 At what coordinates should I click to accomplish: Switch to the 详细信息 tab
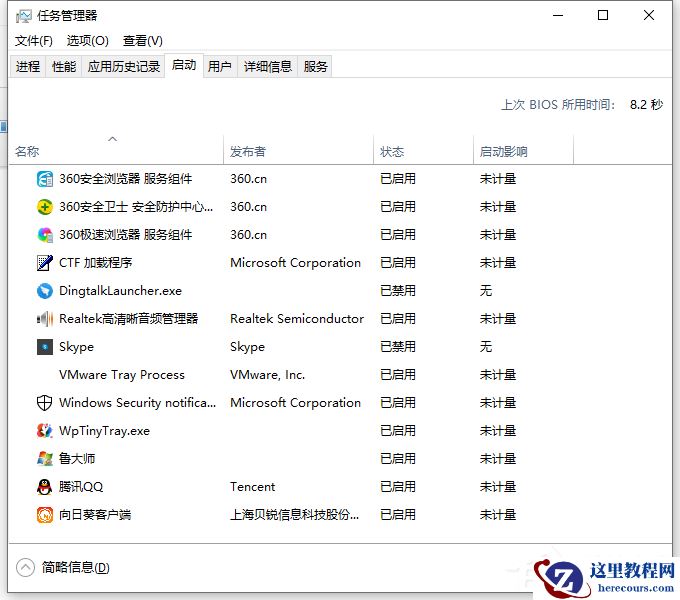click(x=268, y=66)
